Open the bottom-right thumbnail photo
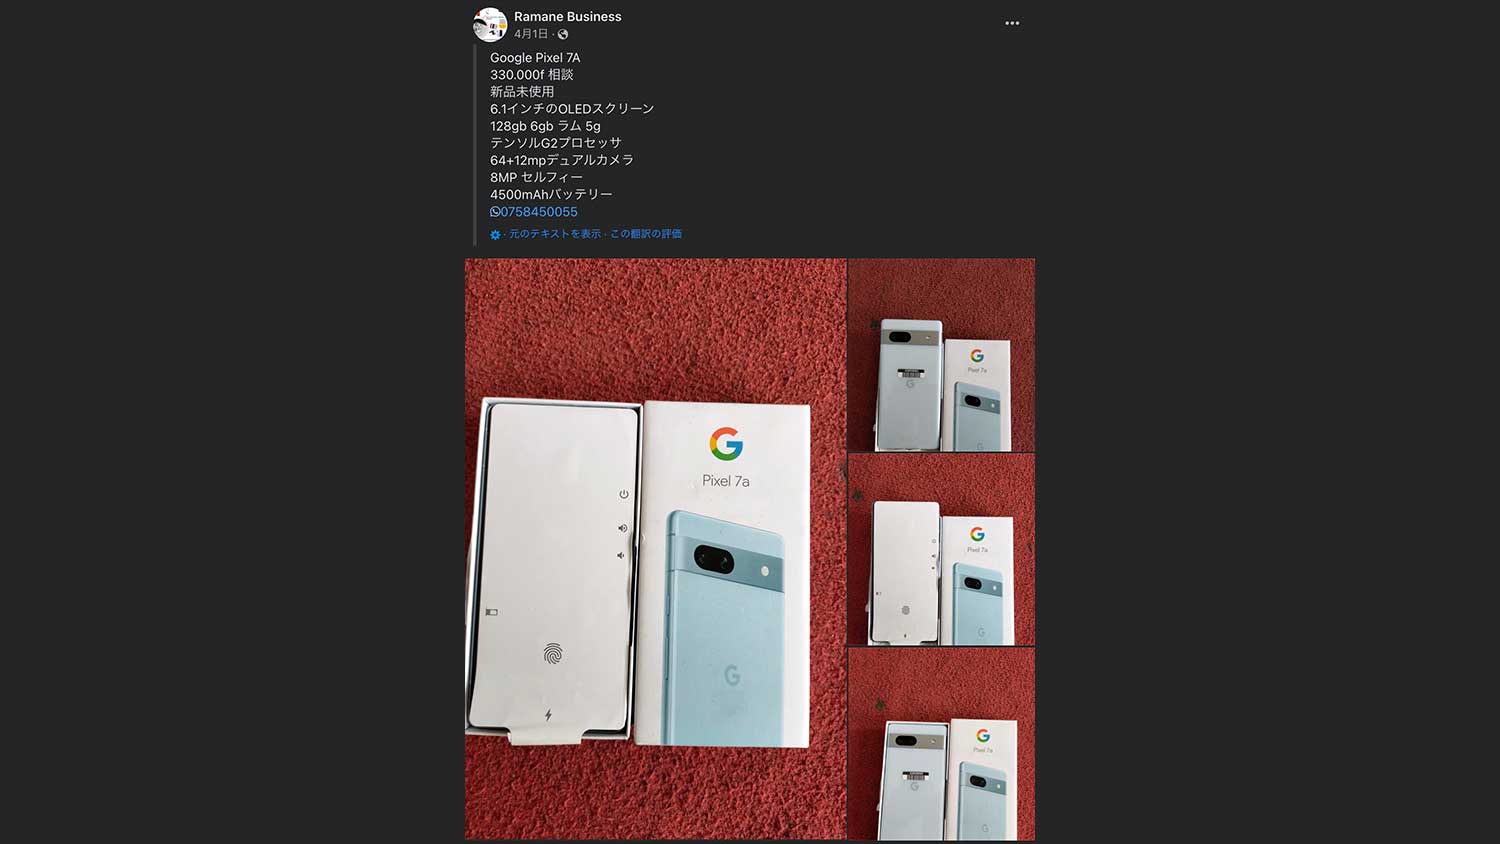 tap(941, 744)
